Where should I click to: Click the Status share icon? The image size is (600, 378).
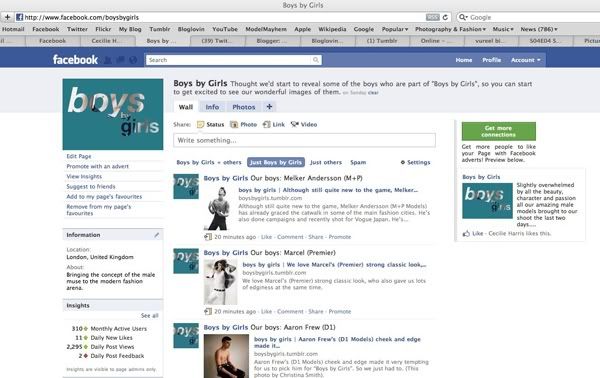[201, 124]
